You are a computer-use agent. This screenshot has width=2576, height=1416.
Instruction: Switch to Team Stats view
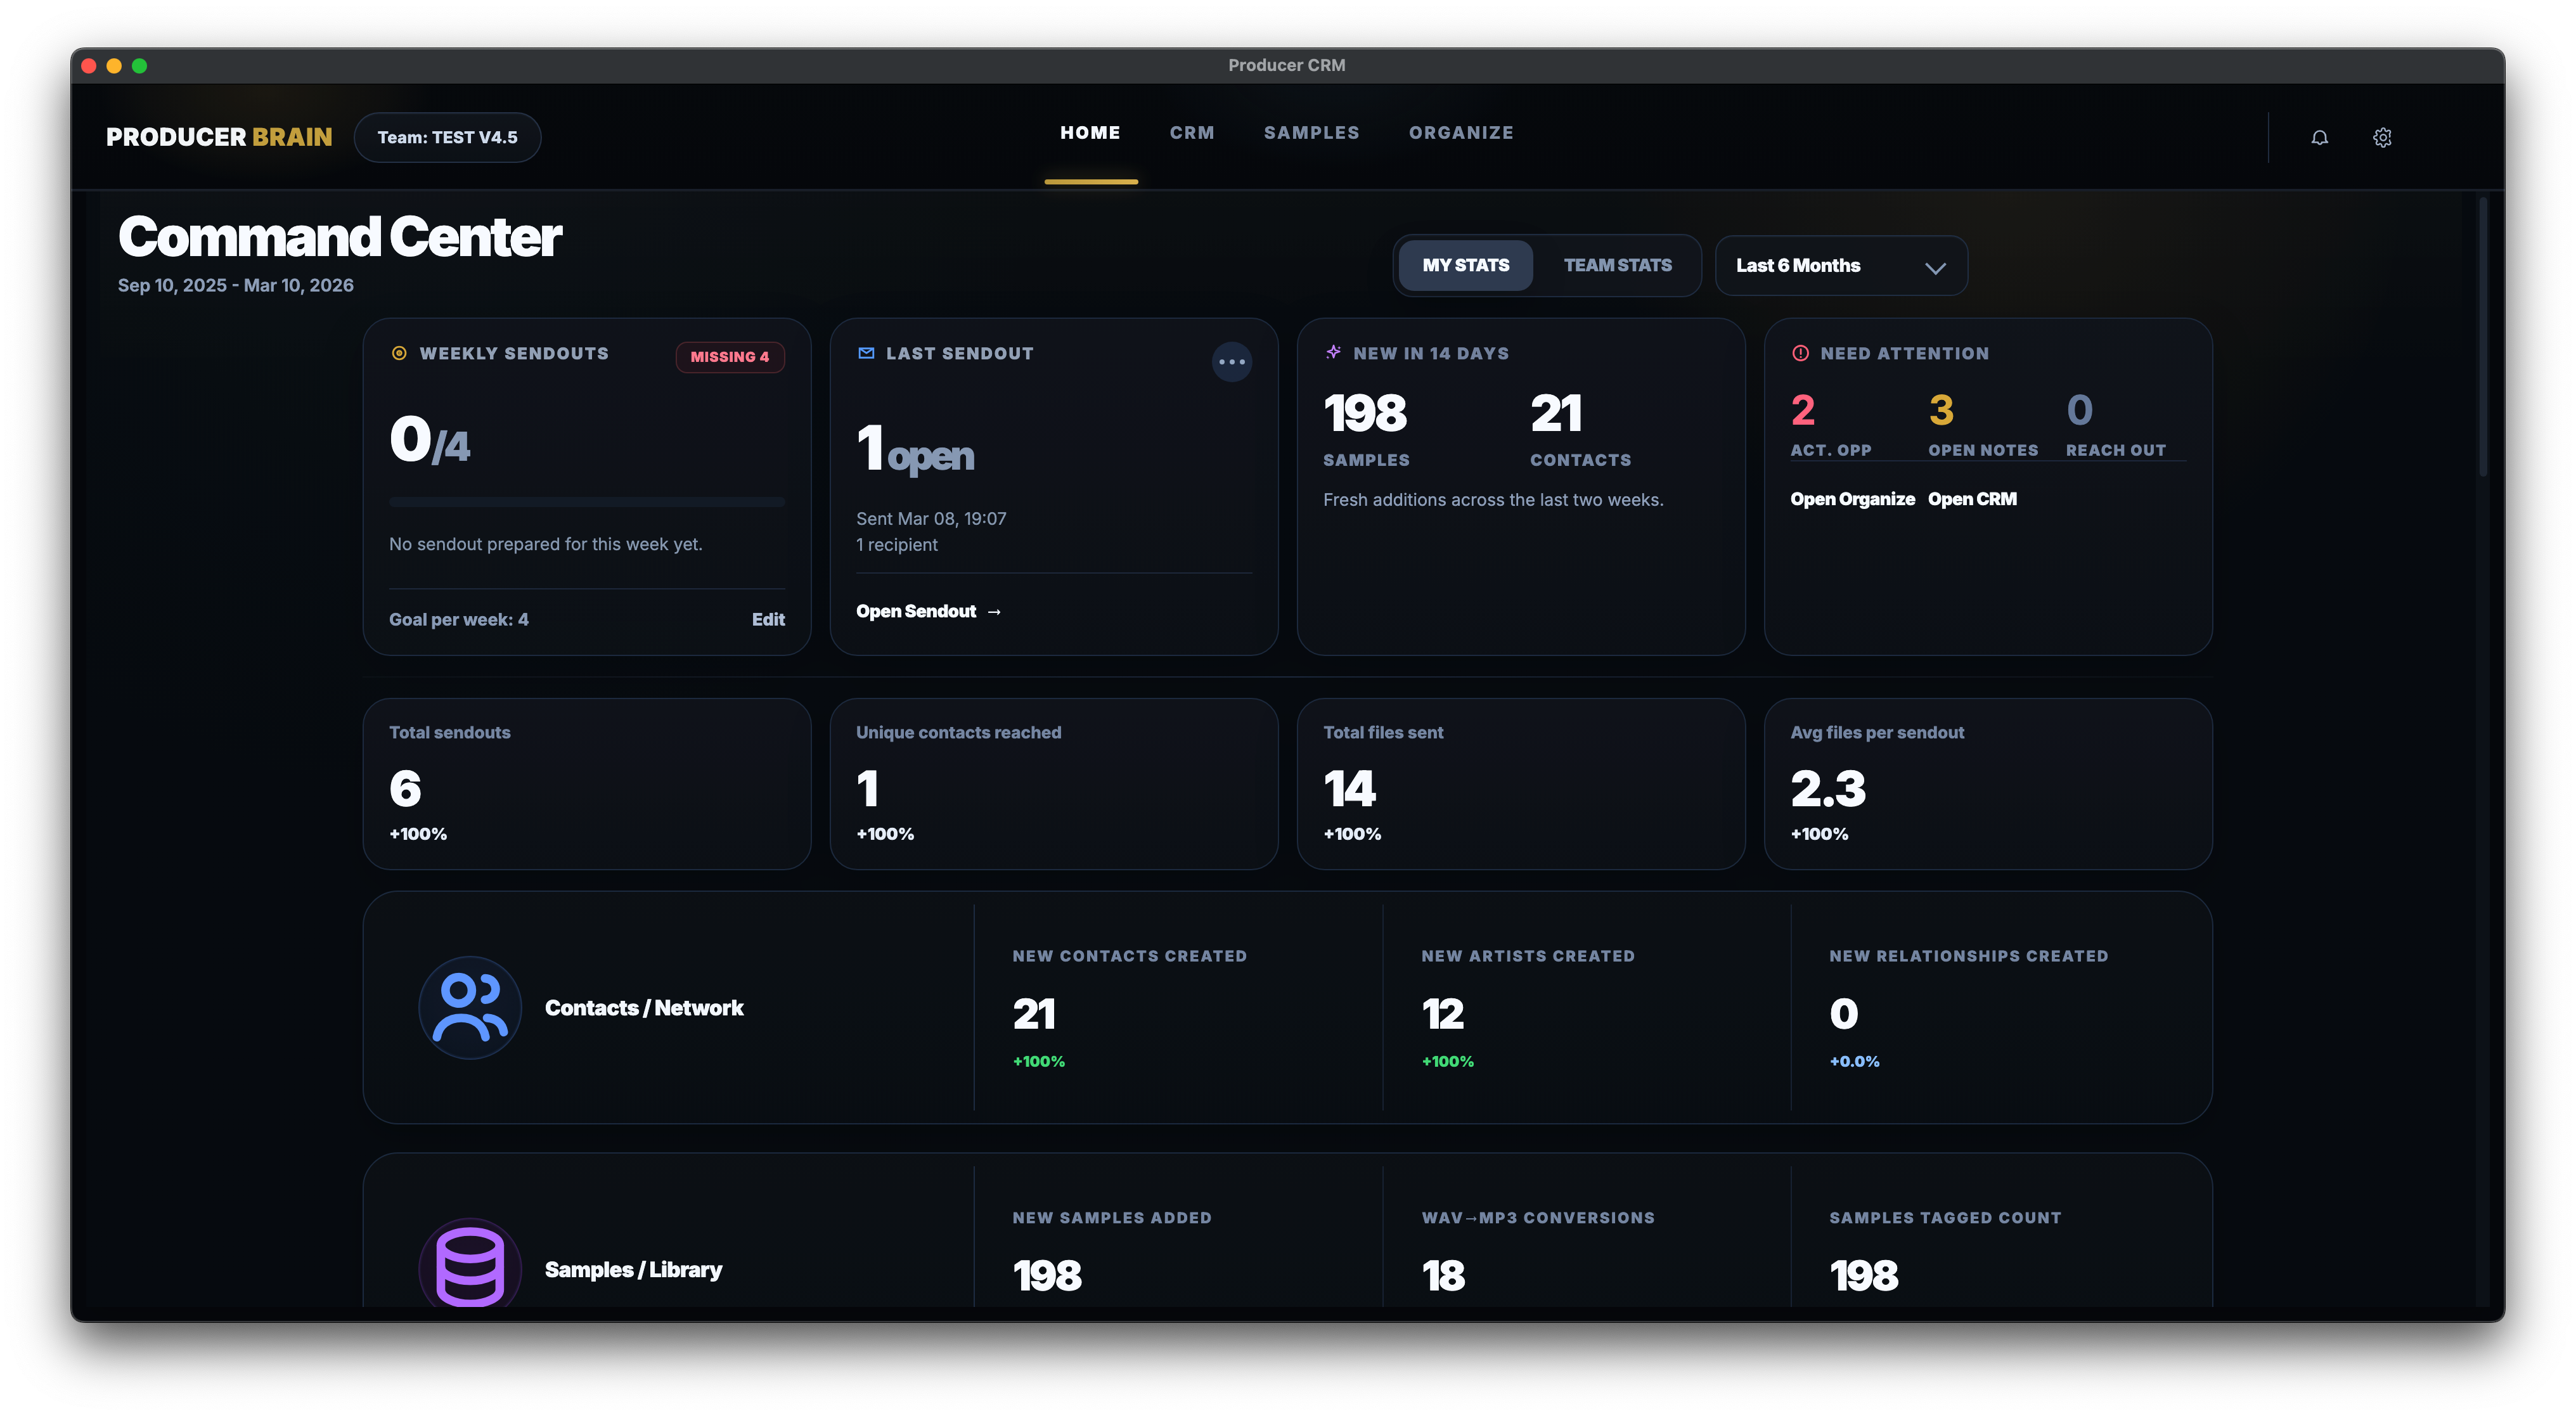pyautogui.click(x=1617, y=265)
